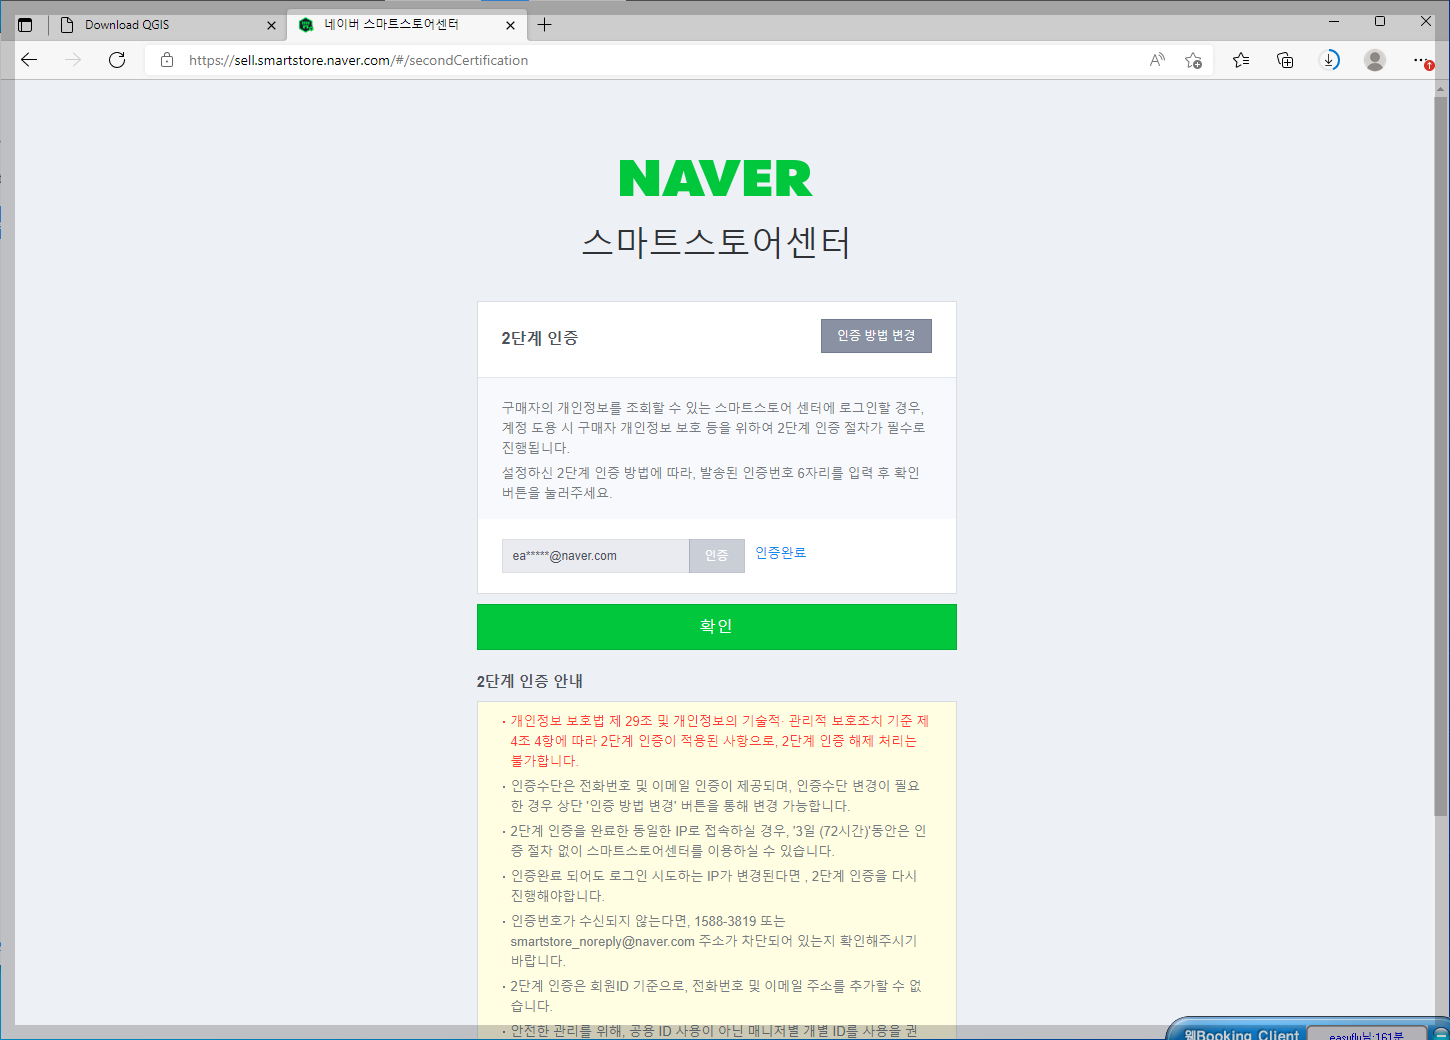Open the profile avatar icon

click(1375, 60)
